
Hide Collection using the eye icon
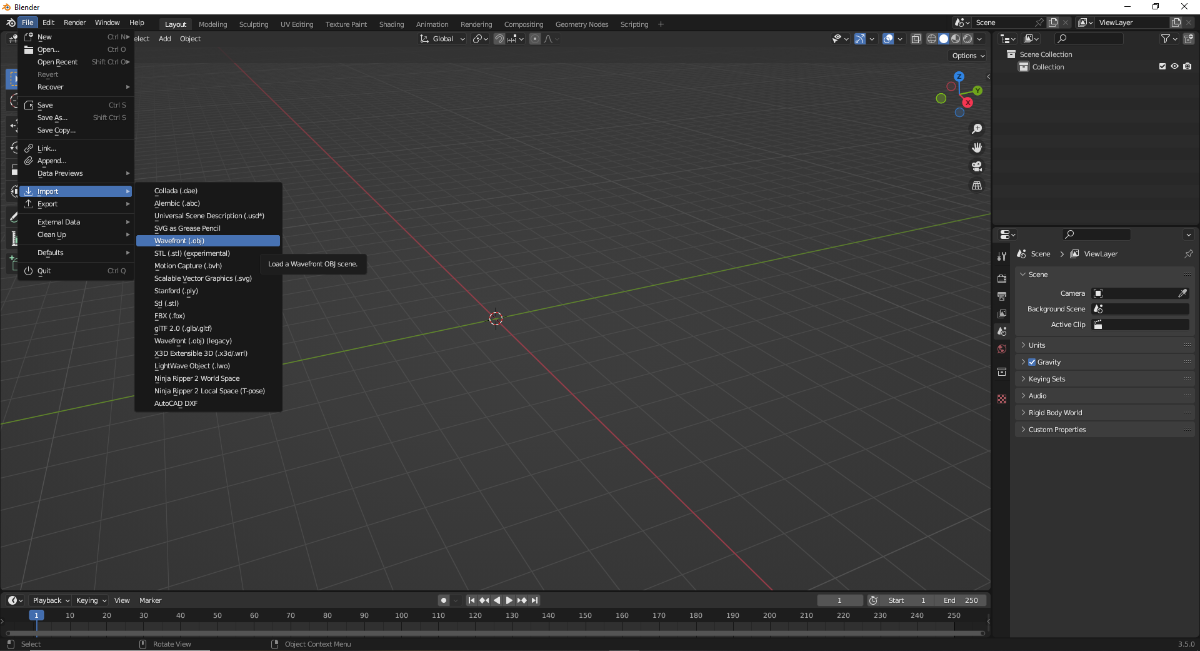[1174, 67]
